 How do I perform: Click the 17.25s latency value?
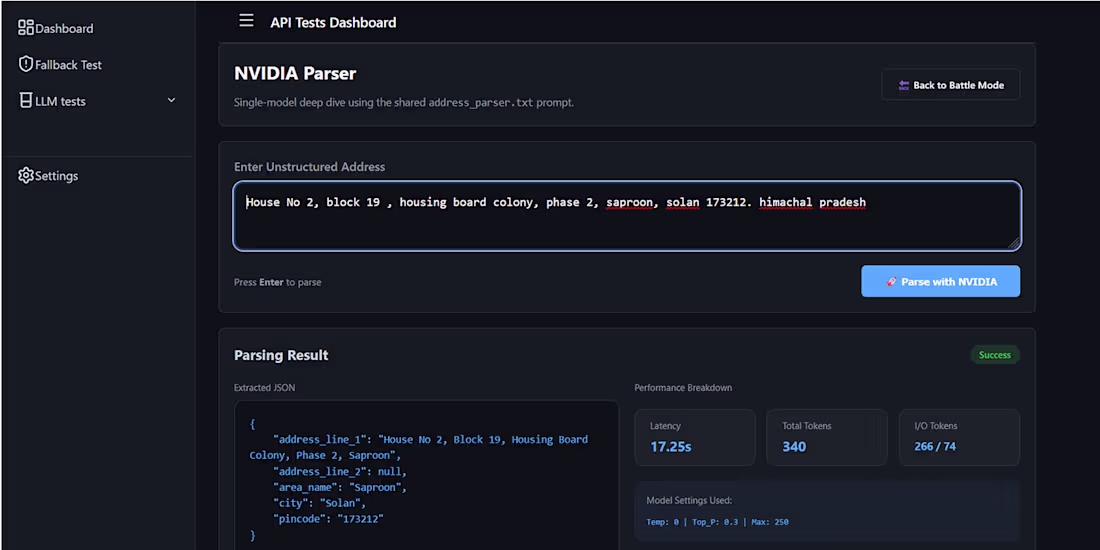[x=671, y=447]
